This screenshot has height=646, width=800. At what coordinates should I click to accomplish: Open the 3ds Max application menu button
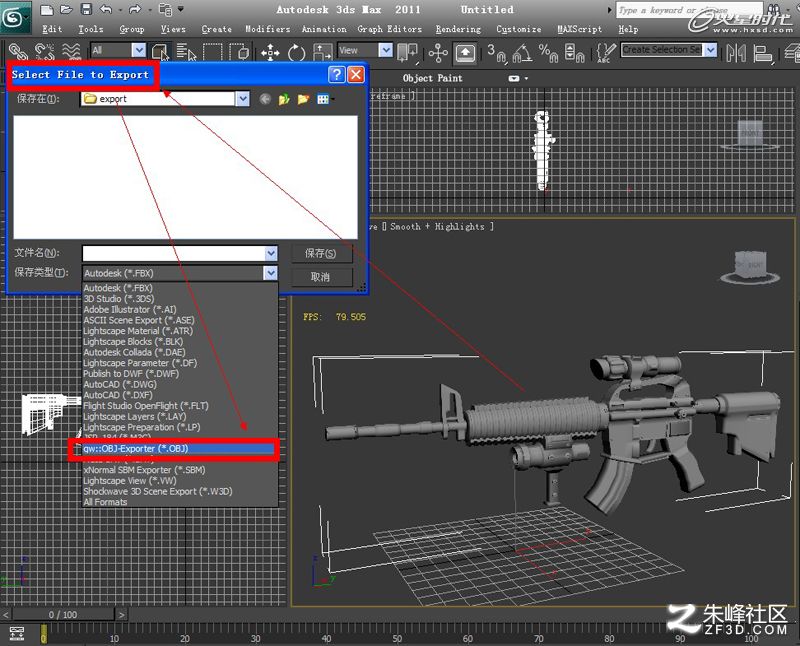13,17
